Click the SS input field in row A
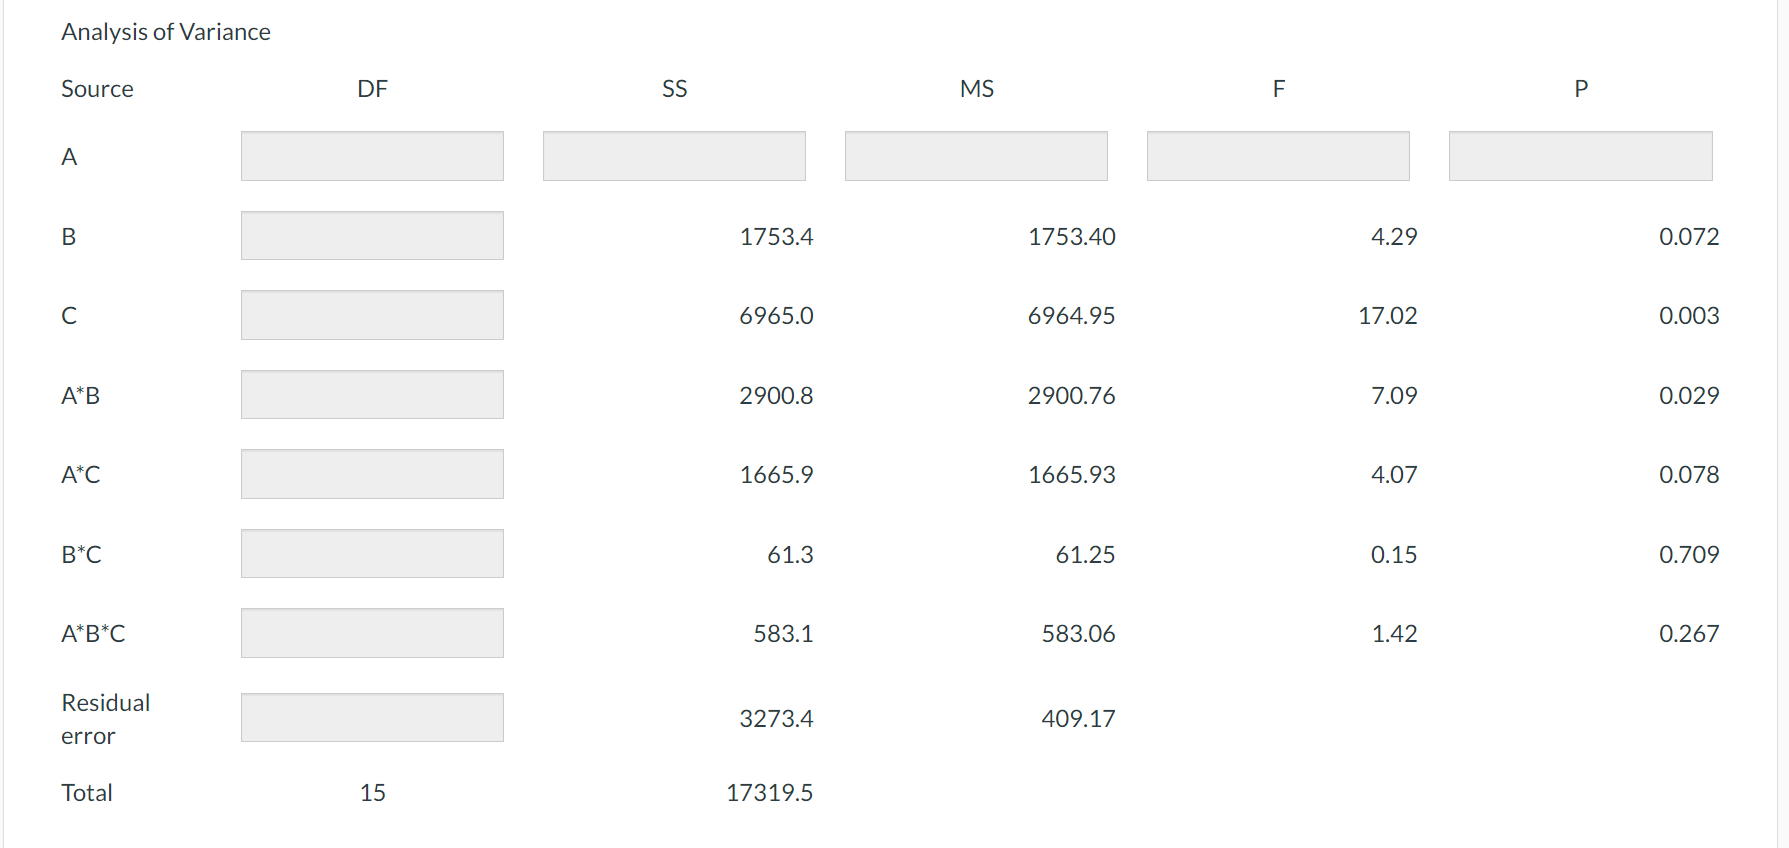 pos(674,155)
